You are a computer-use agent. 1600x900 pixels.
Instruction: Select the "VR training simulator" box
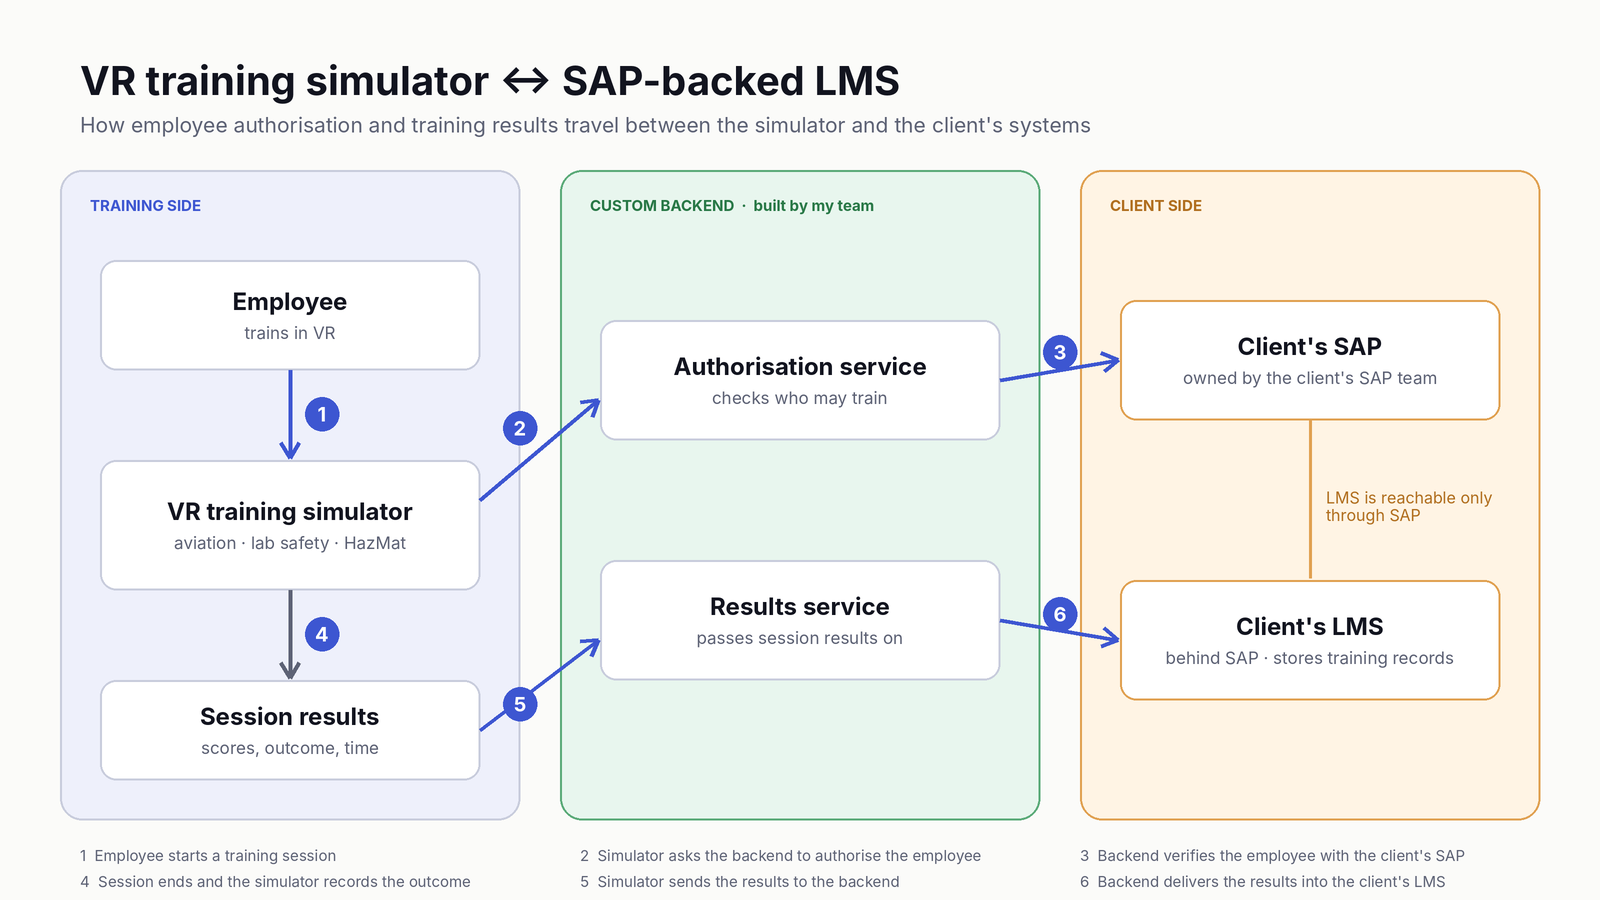[290, 525]
